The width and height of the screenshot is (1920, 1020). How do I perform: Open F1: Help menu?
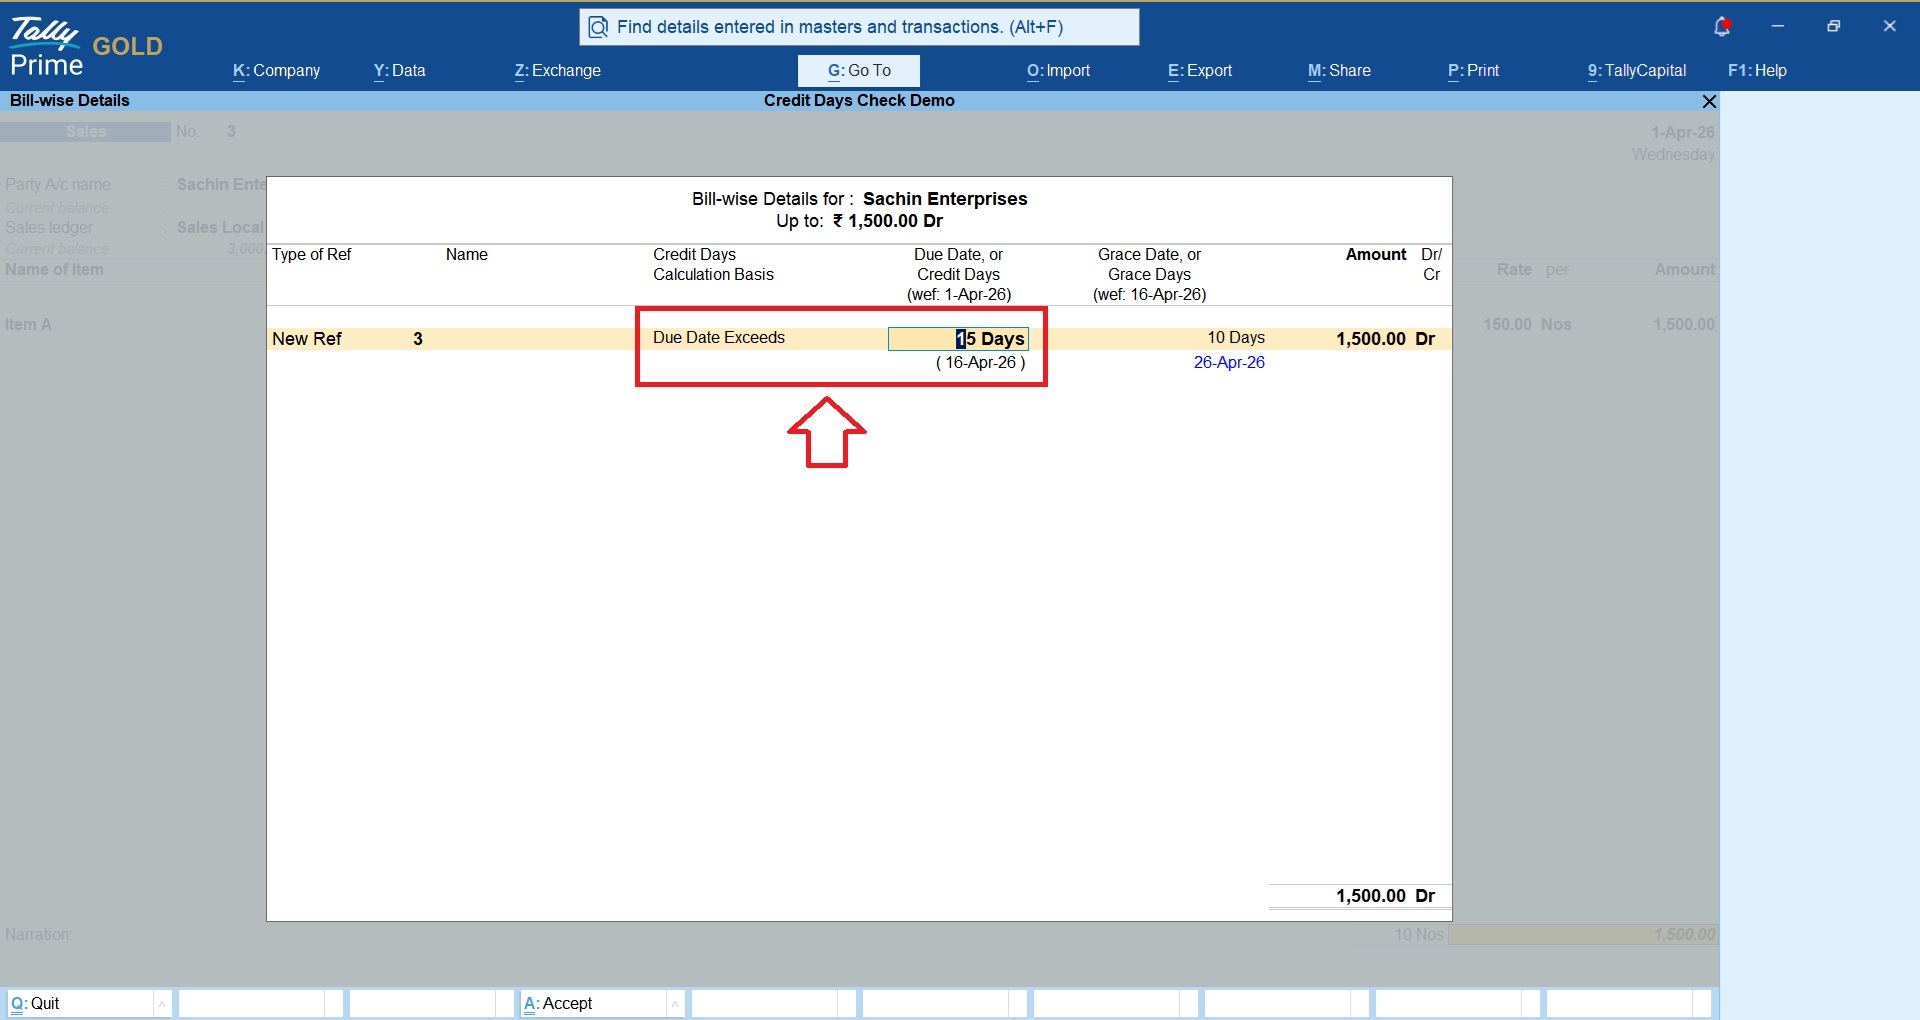(1757, 71)
